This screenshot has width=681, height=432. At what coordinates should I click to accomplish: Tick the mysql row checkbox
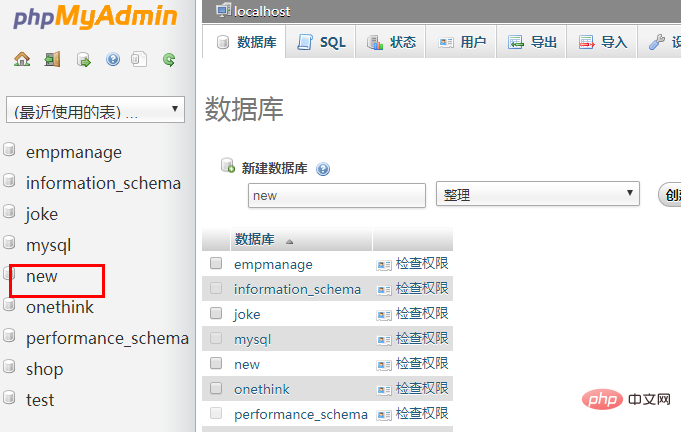[x=216, y=338]
